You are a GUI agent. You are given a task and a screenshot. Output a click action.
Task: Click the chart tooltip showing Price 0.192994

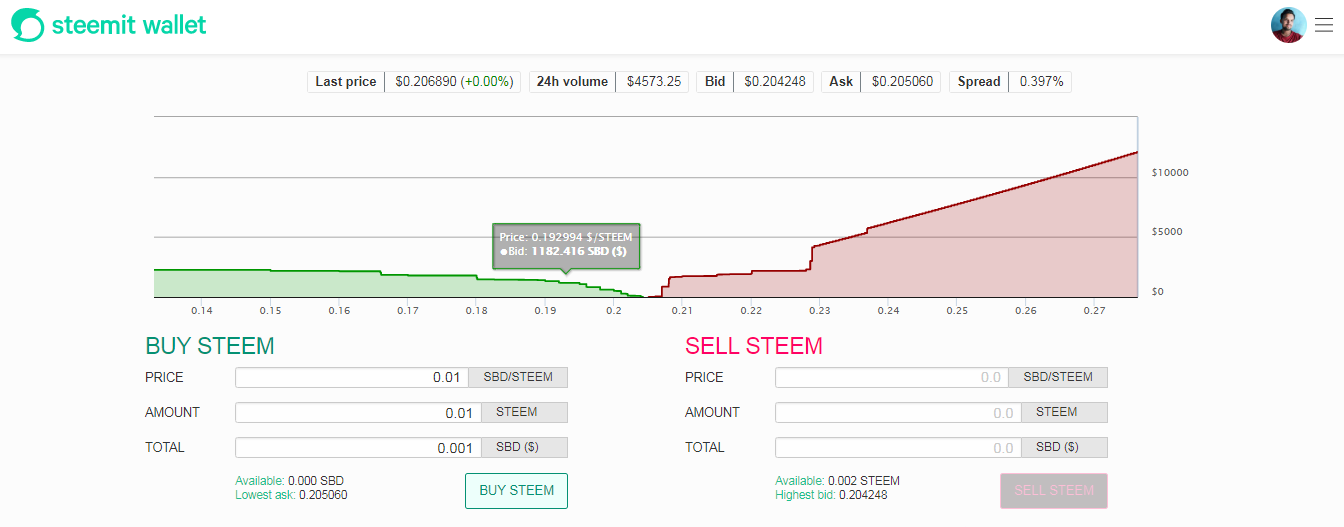click(566, 245)
